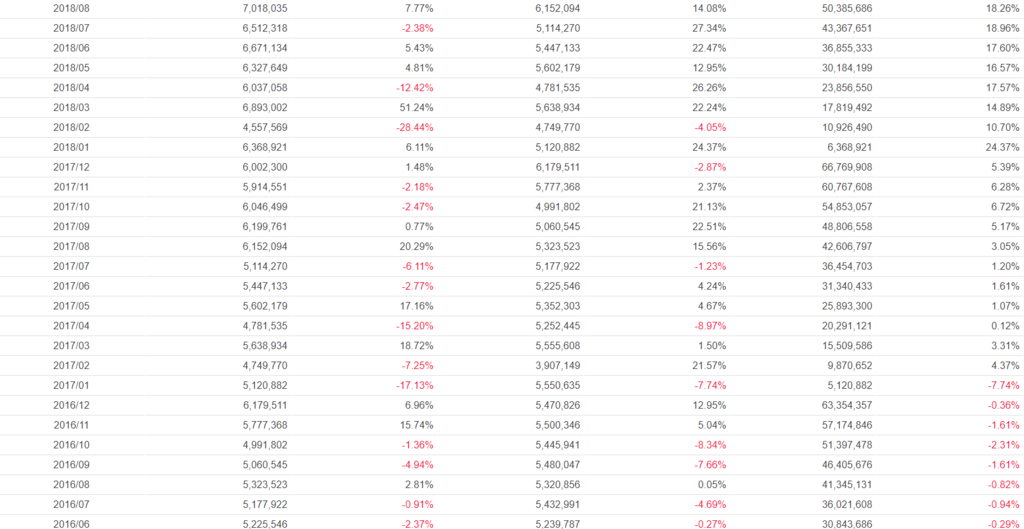Select the red -17.13% cell
The image size is (1024, 529).
[x=413, y=385]
